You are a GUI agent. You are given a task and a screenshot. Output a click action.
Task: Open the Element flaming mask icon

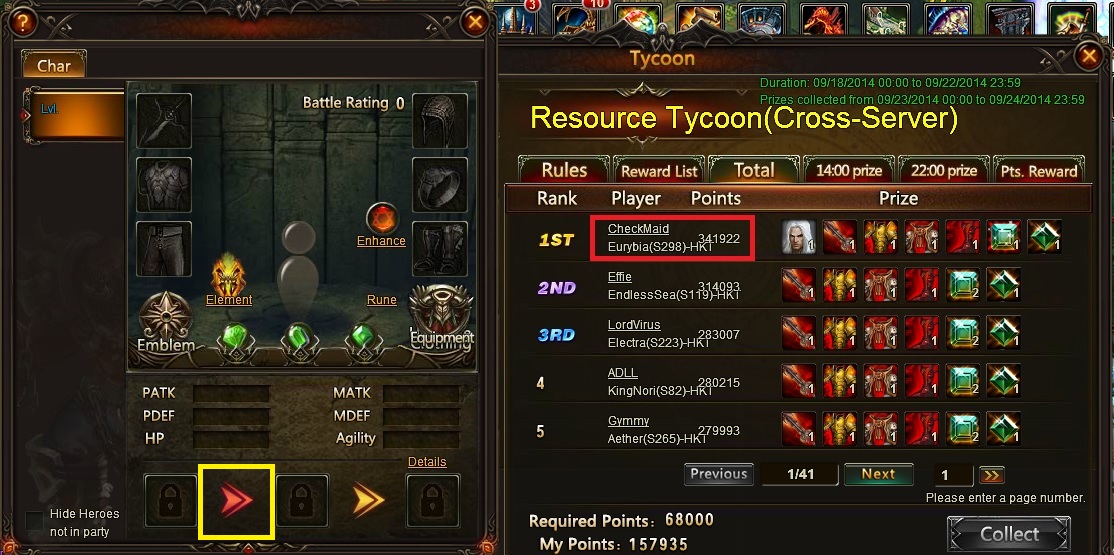click(x=228, y=276)
